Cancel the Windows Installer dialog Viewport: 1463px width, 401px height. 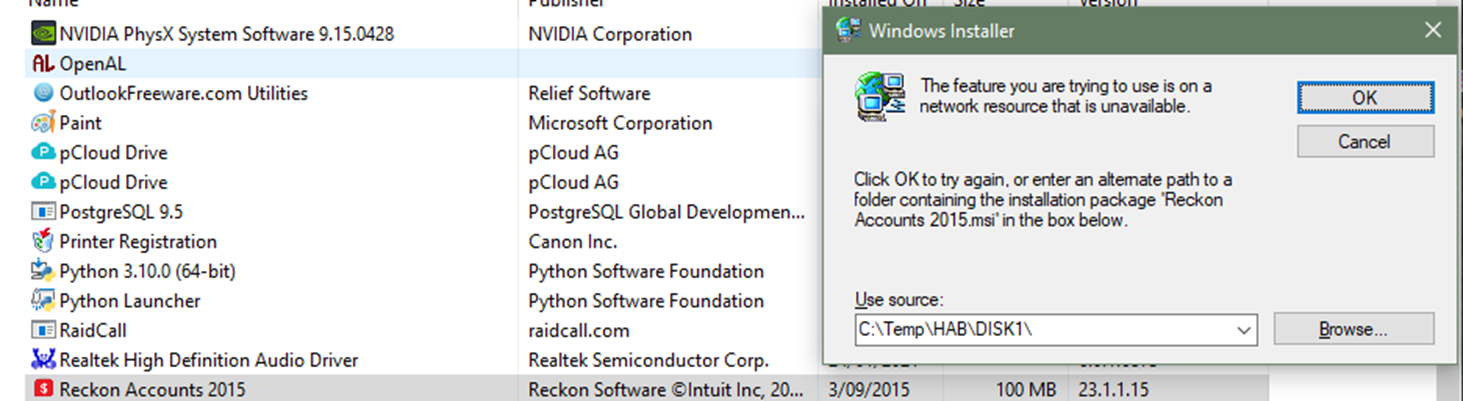coord(1365,141)
